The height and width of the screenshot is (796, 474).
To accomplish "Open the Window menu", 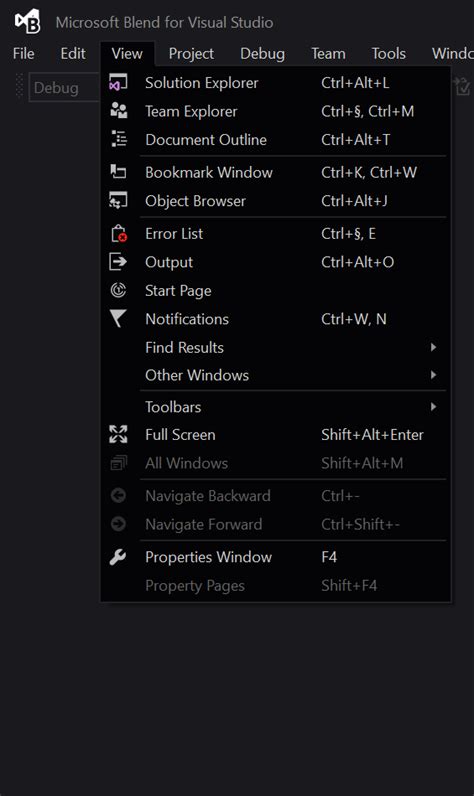I will tap(452, 53).
